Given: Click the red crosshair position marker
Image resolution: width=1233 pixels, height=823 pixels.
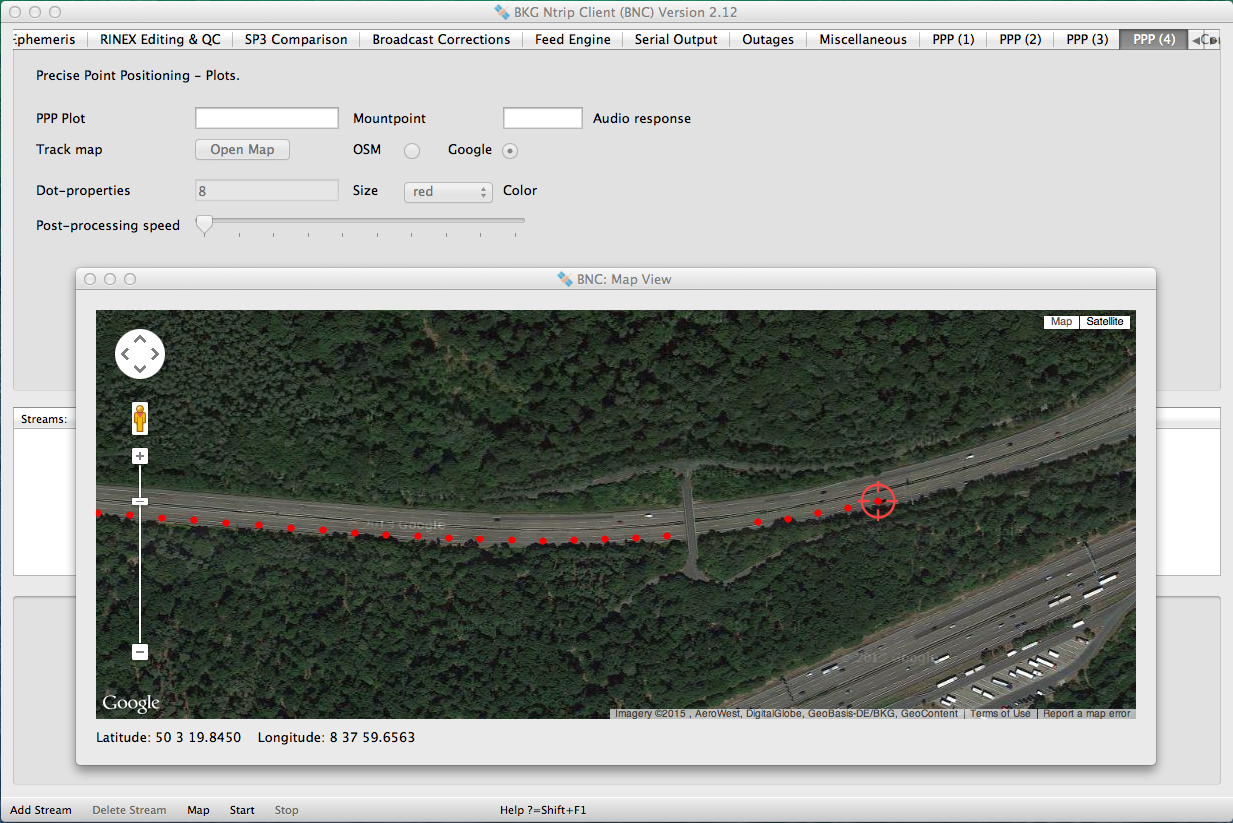Looking at the screenshot, I should 878,501.
